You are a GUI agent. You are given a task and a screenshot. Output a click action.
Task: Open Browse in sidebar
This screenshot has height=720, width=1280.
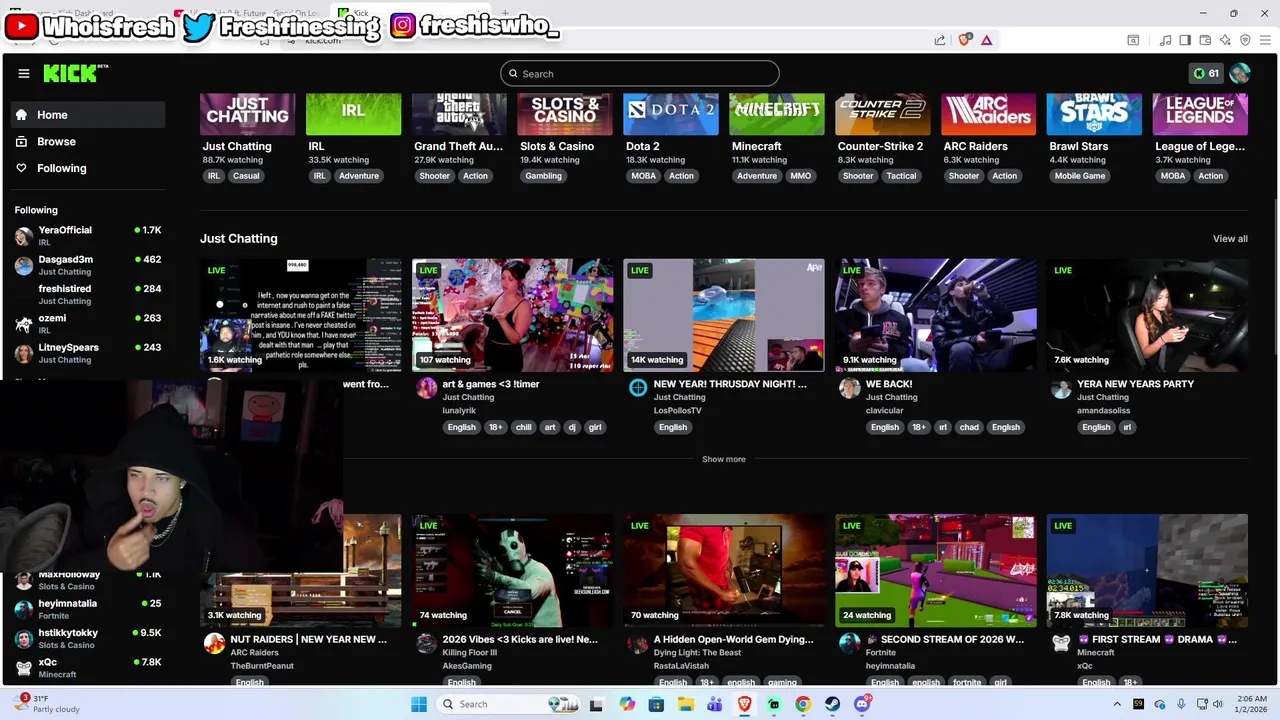pyautogui.click(x=88, y=141)
